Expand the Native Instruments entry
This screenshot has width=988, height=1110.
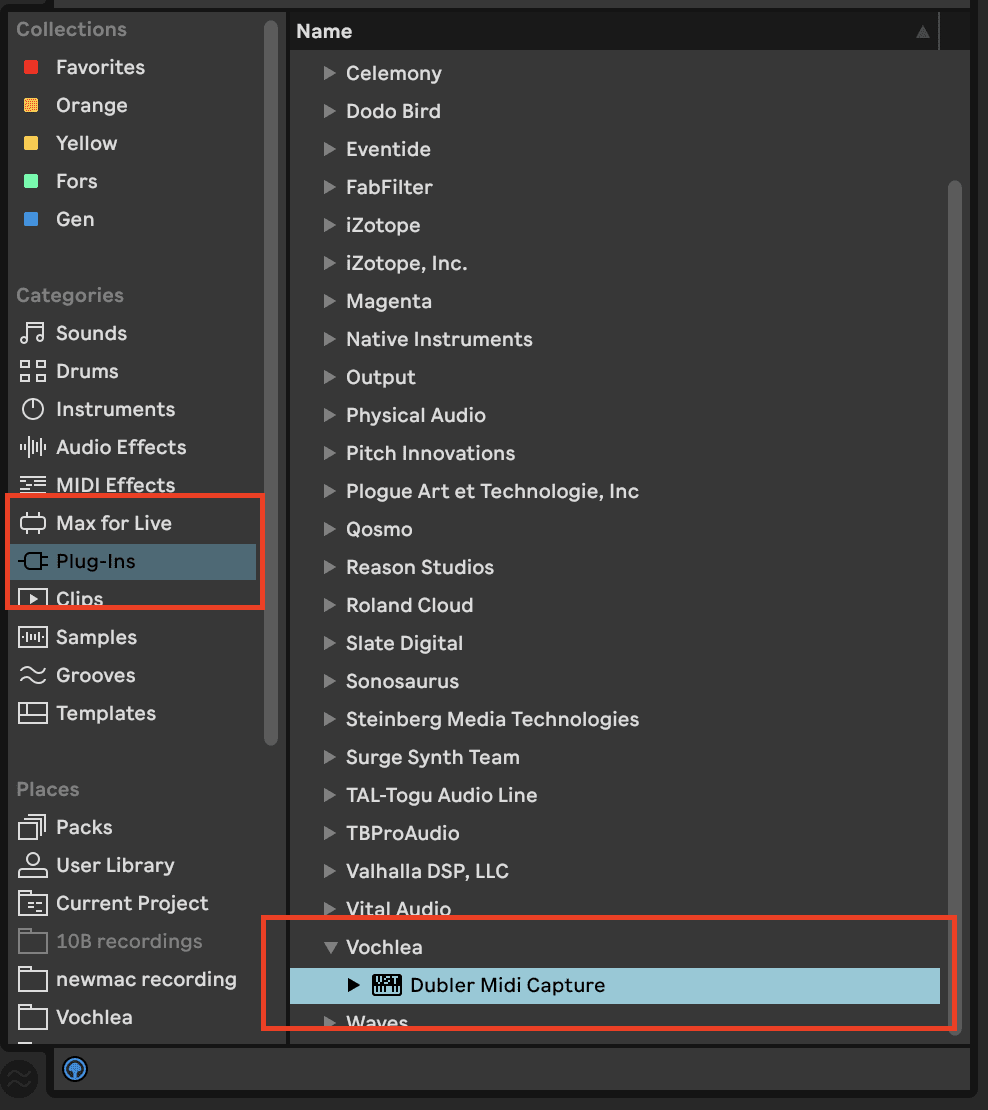tap(330, 339)
